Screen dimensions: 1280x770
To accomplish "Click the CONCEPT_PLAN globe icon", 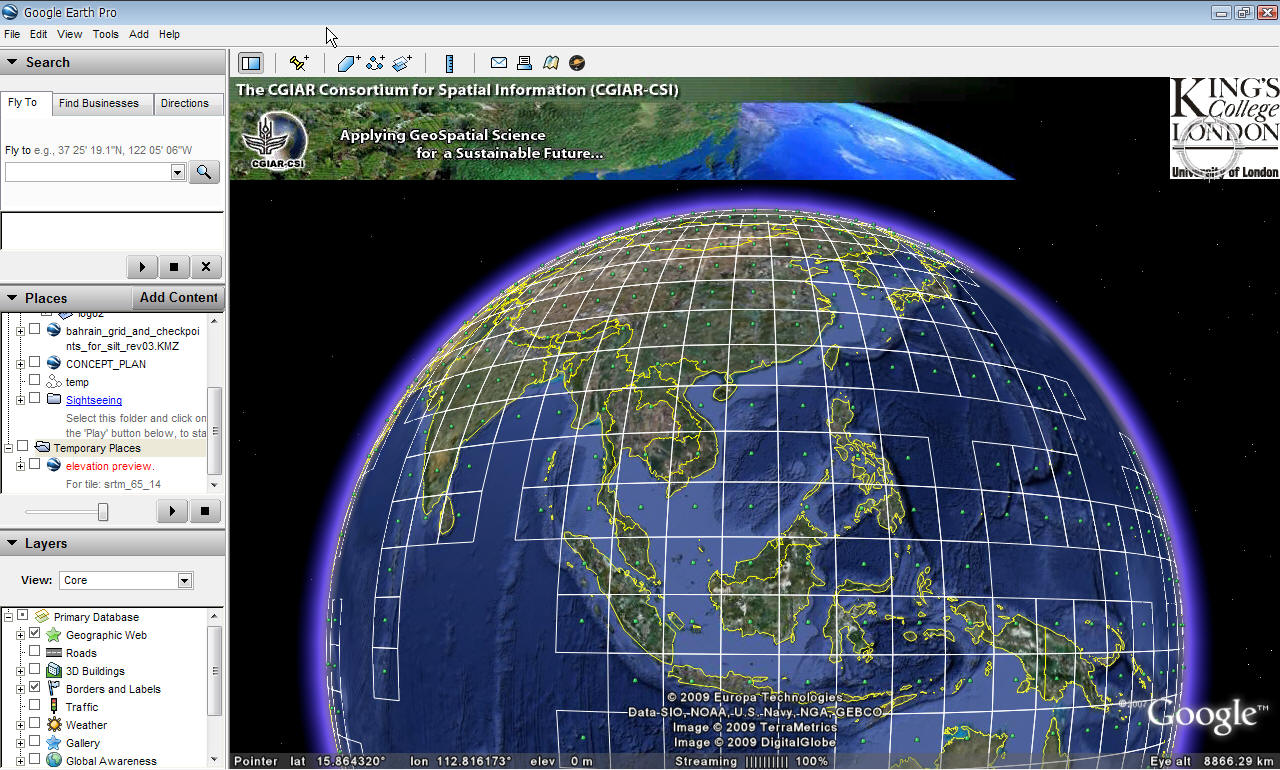I will (54, 364).
